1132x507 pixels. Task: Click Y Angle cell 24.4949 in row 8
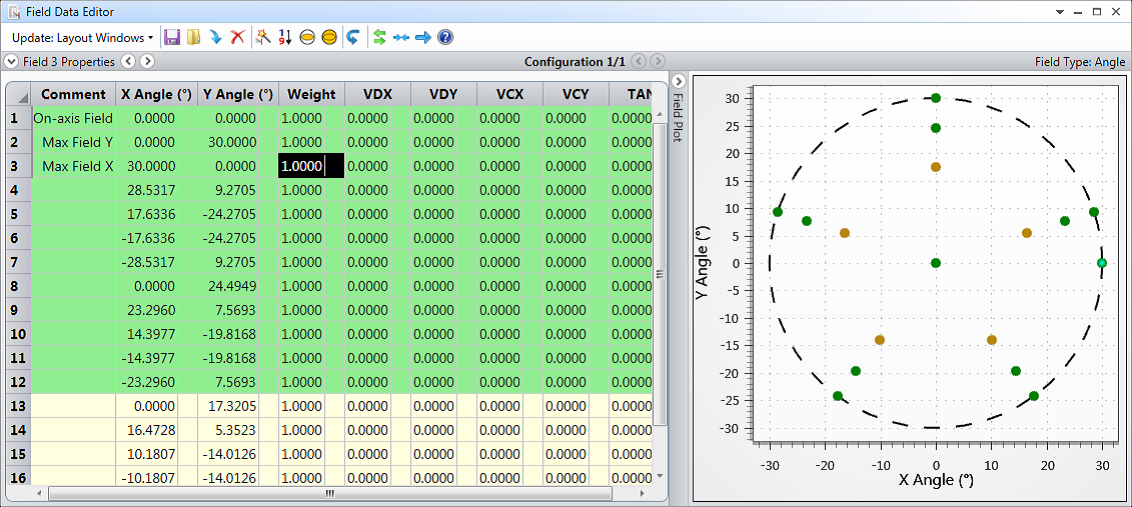coord(238,286)
